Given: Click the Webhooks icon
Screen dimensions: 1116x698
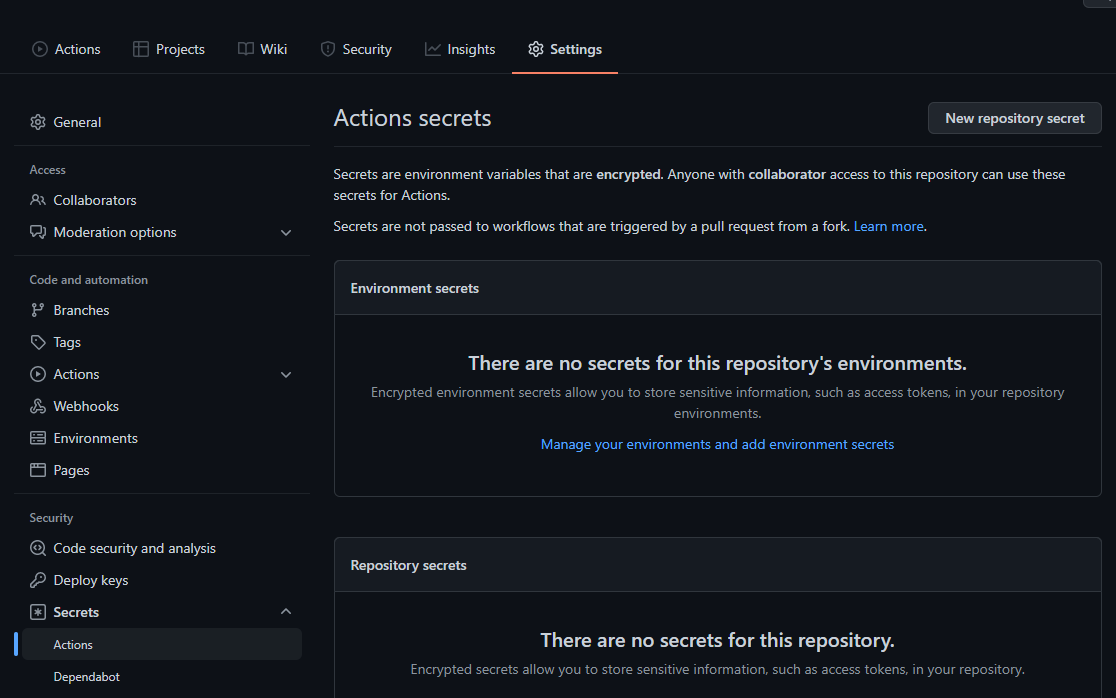Looking at the screenshot, I should click(x=38, y=406).
